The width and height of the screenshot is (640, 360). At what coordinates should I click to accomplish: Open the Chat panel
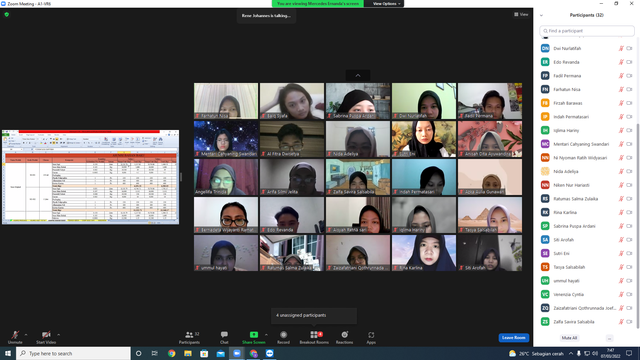click(x=224, y=337)
